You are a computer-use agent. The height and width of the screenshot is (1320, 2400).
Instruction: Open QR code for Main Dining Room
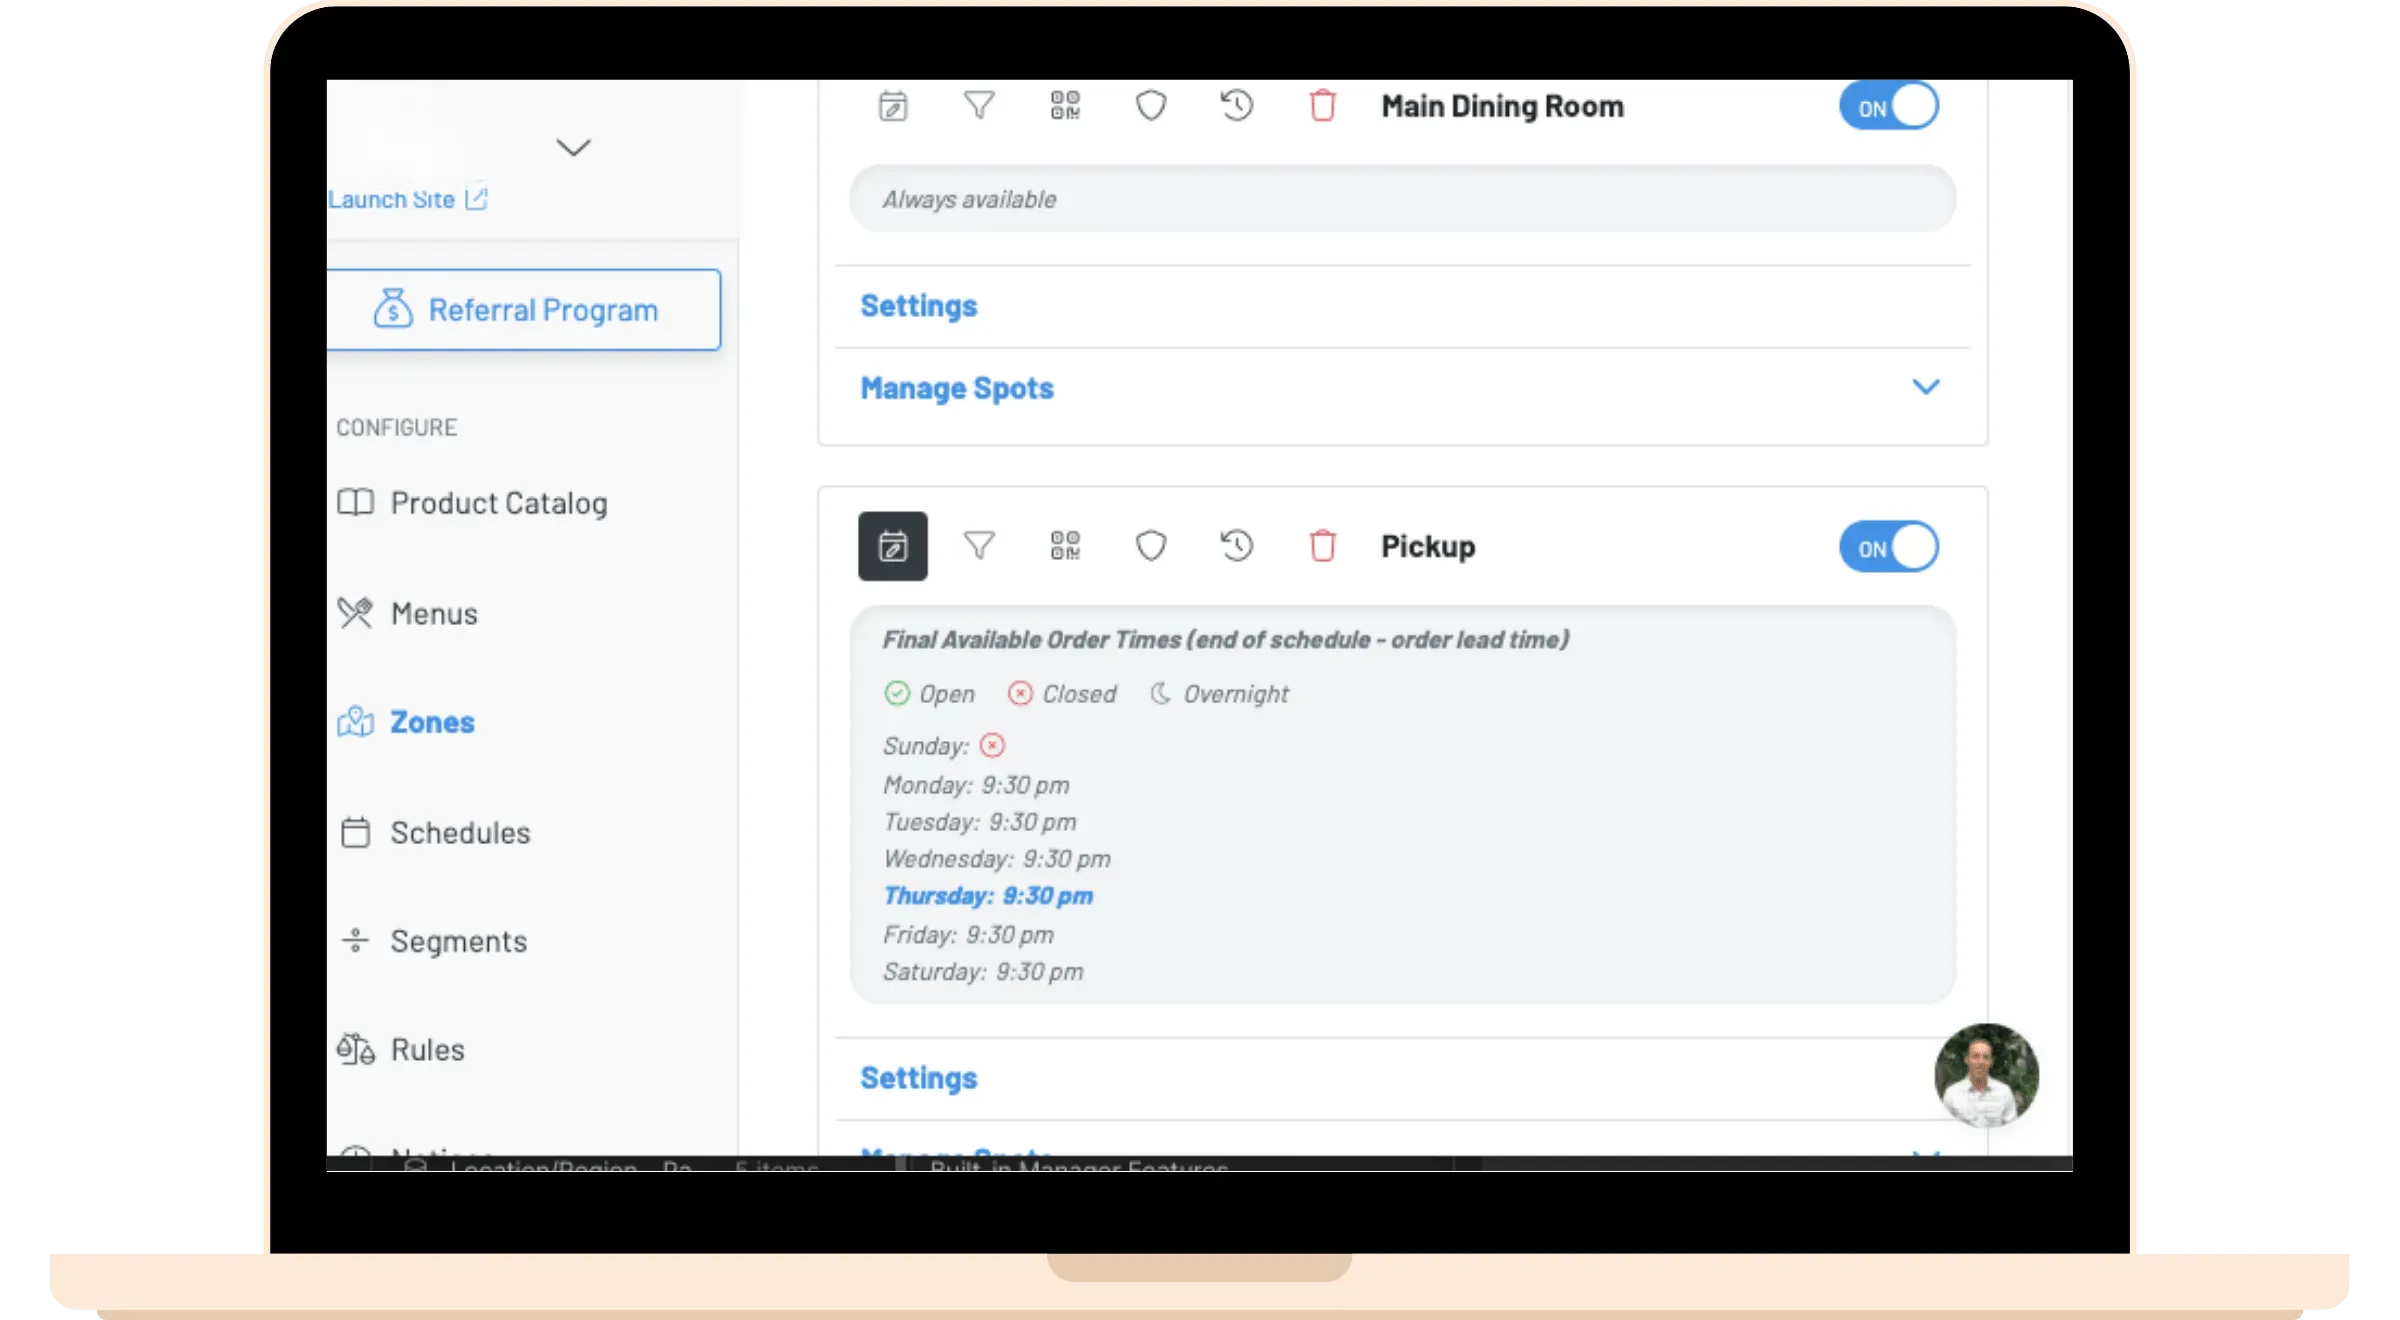pyautogui.click(x=1065, y=106)
